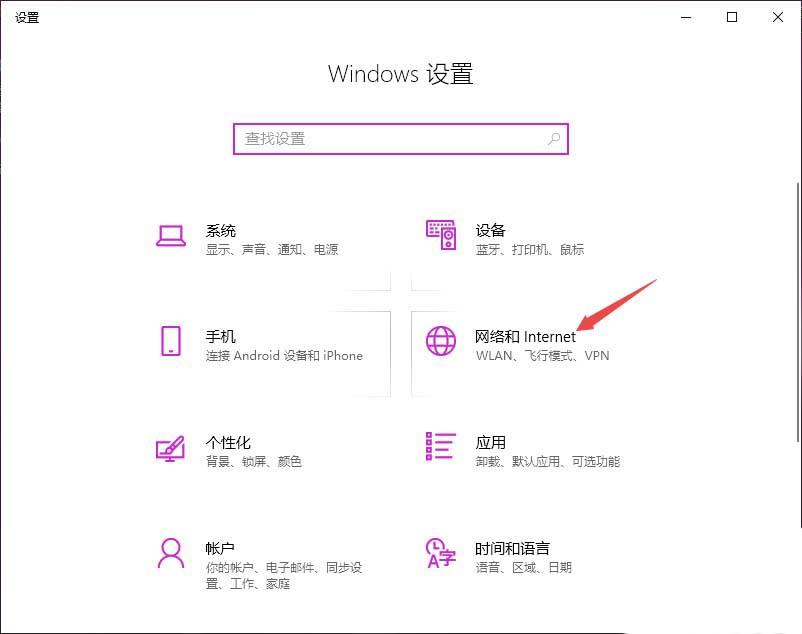Select the 设备 heading

tap(491, 231)
